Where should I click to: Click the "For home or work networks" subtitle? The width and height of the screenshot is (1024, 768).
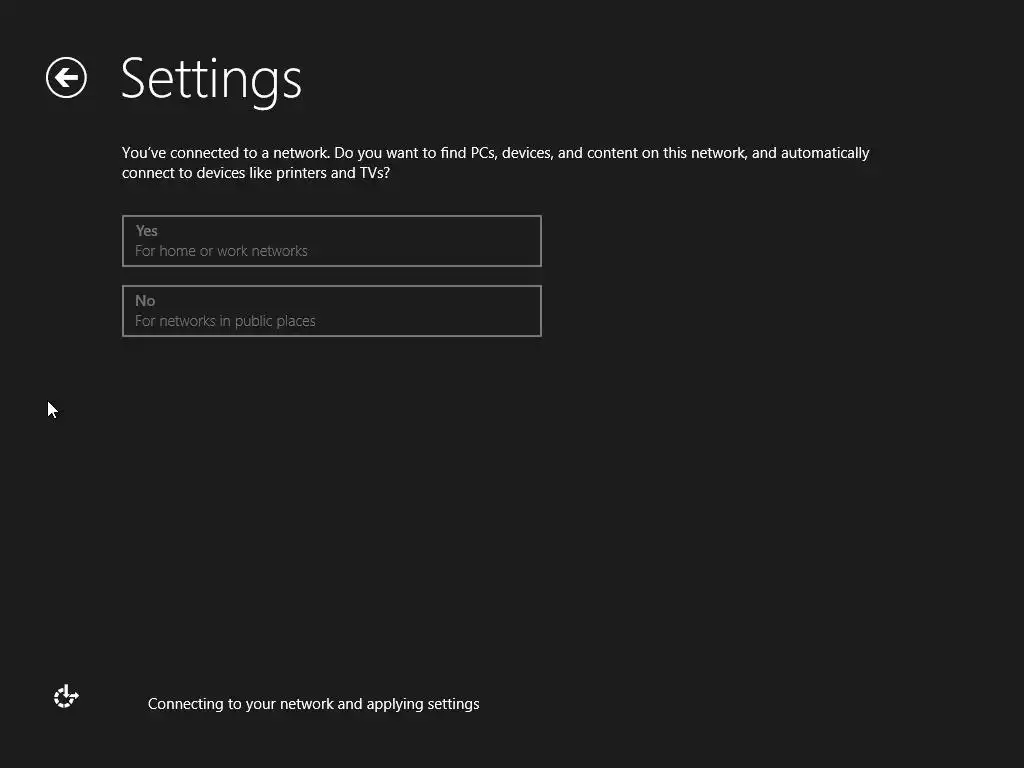221,251
